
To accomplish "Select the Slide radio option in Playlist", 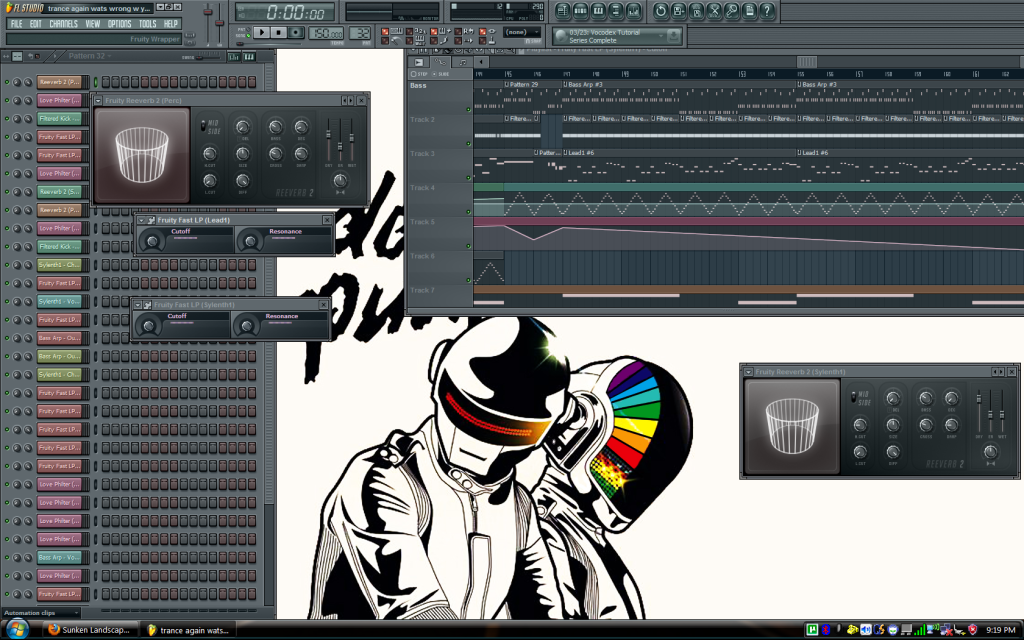I will (435, 74).
